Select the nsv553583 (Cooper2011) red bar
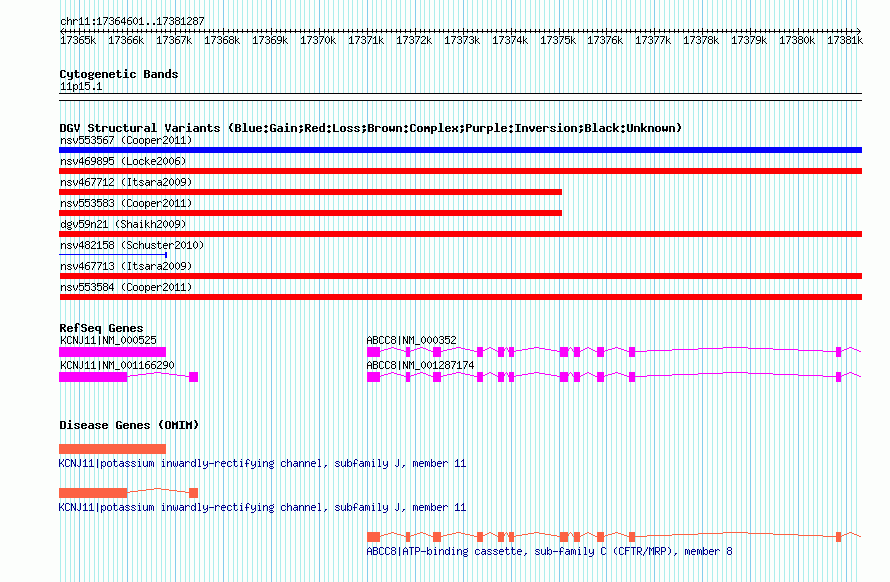 click(310, 213)
